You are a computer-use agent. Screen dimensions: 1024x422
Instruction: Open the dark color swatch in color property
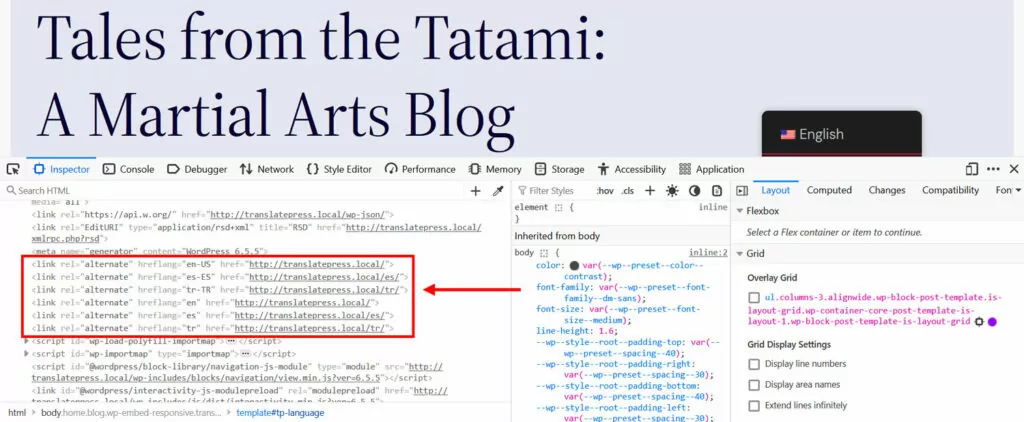point(574,266)
